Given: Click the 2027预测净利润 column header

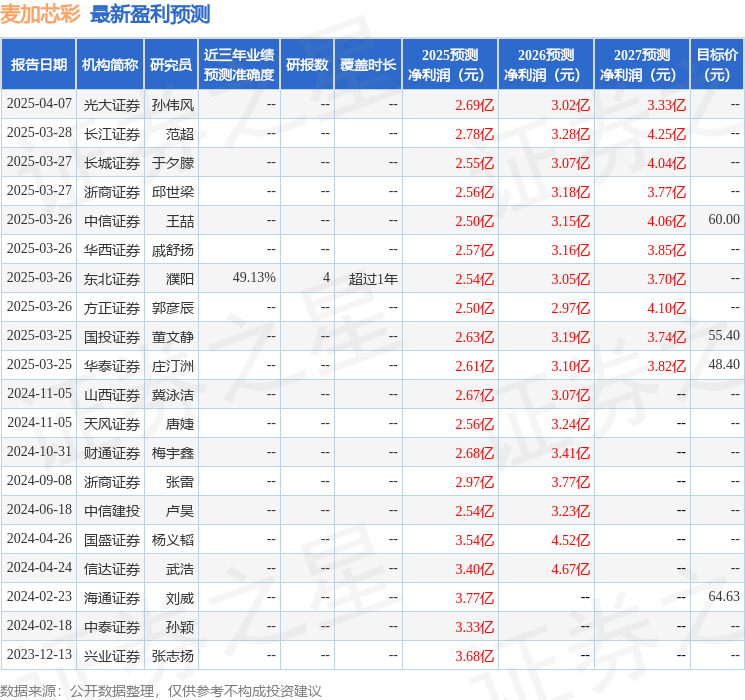Looking at the screenshot, I should (642, 65).
